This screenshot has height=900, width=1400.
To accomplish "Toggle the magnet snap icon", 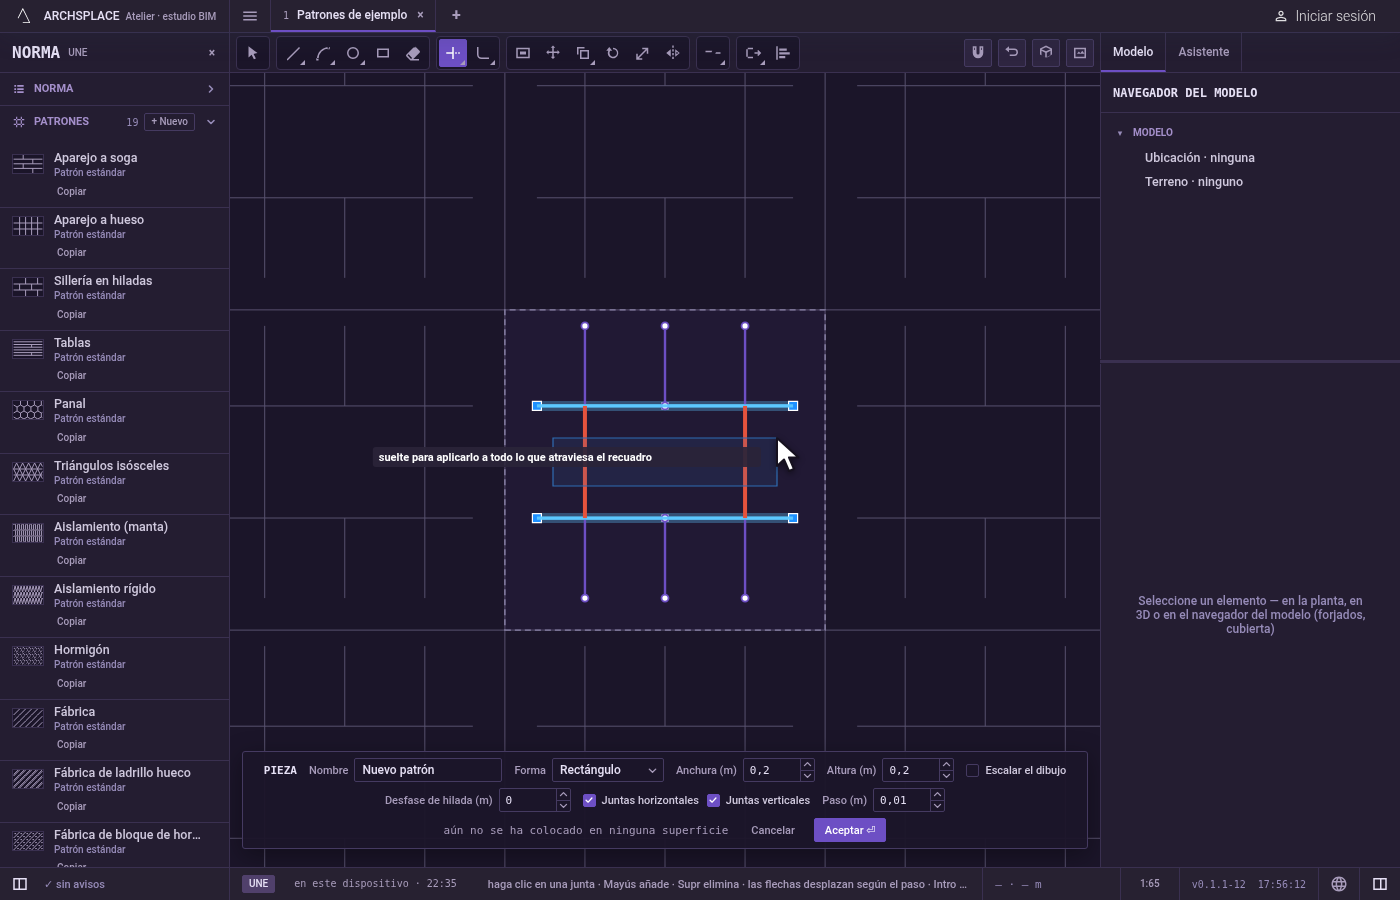I will point(978,52).
